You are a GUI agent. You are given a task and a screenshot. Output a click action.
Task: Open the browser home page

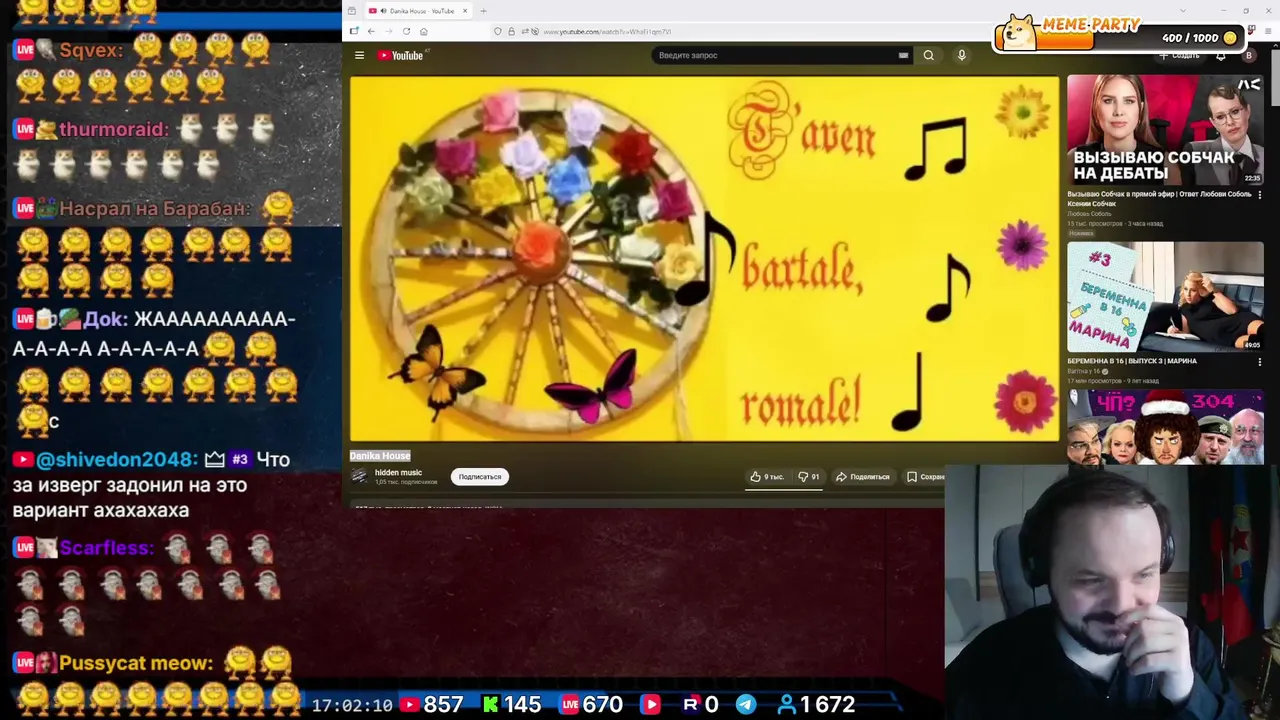423,31
